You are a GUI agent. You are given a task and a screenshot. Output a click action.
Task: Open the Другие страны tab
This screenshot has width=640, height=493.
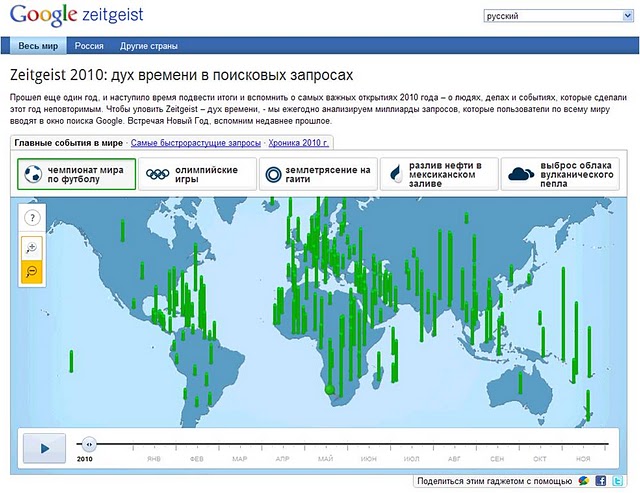click(149, 46)
